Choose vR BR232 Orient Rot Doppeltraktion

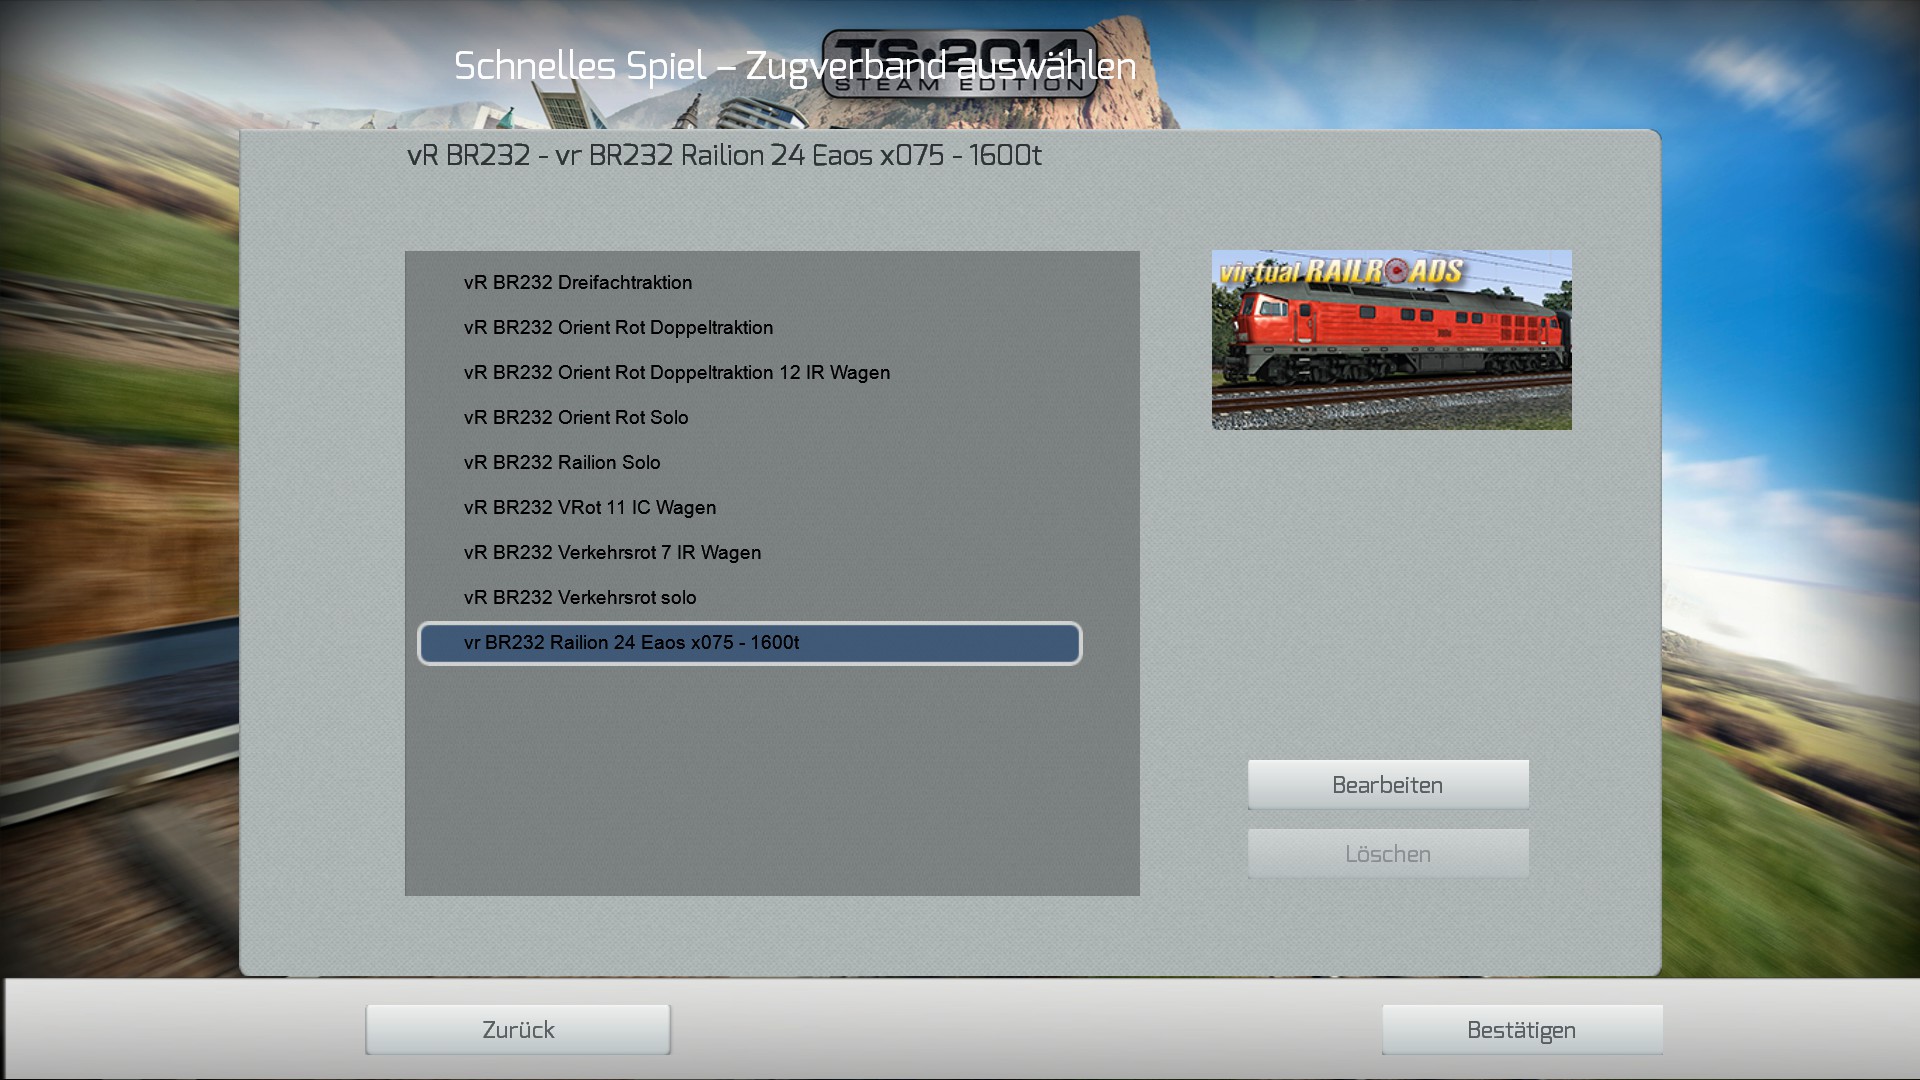(618, 328)
